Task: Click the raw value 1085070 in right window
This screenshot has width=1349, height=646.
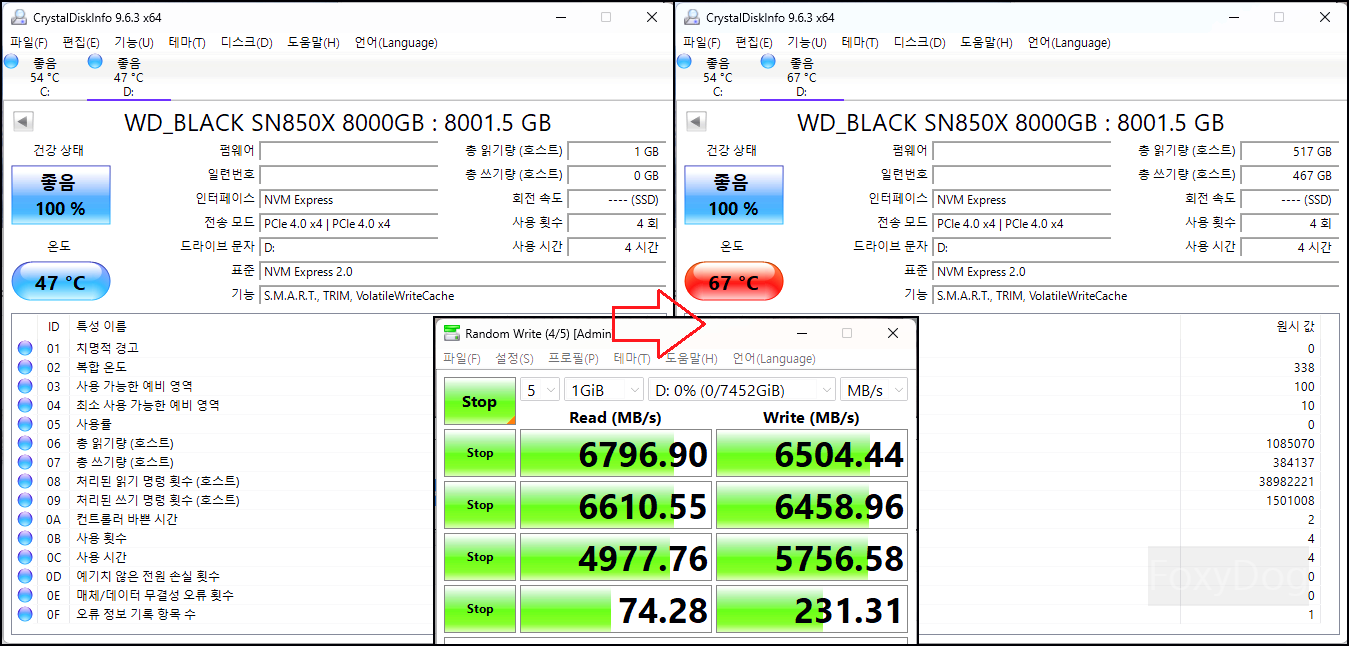Action: point(1291,443)
